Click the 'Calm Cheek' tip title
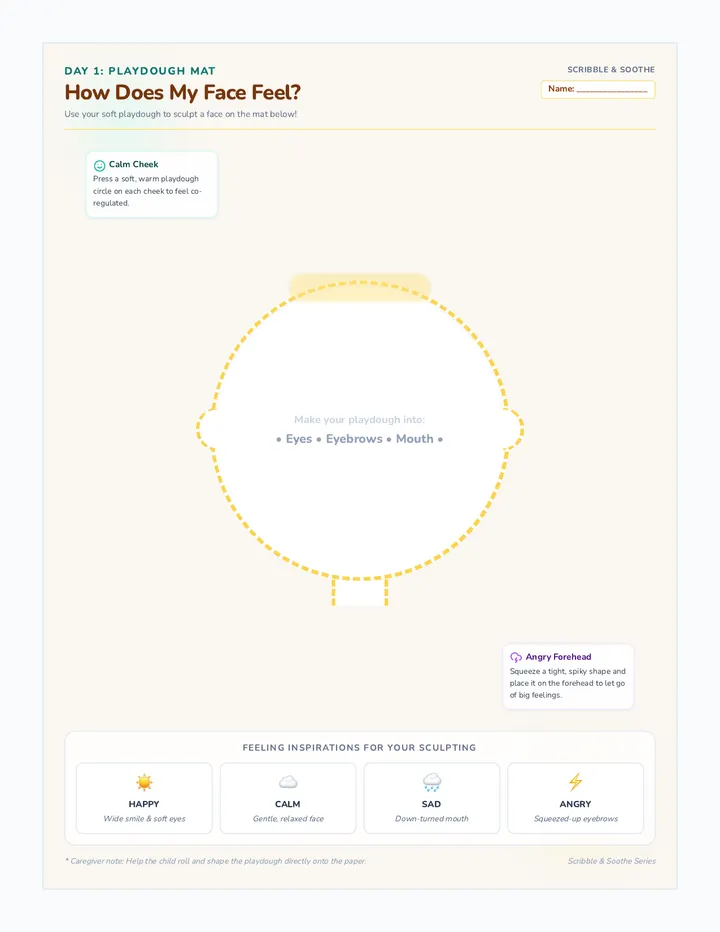The height and width of the screenshot is (932, 720). tap(134, 164)
